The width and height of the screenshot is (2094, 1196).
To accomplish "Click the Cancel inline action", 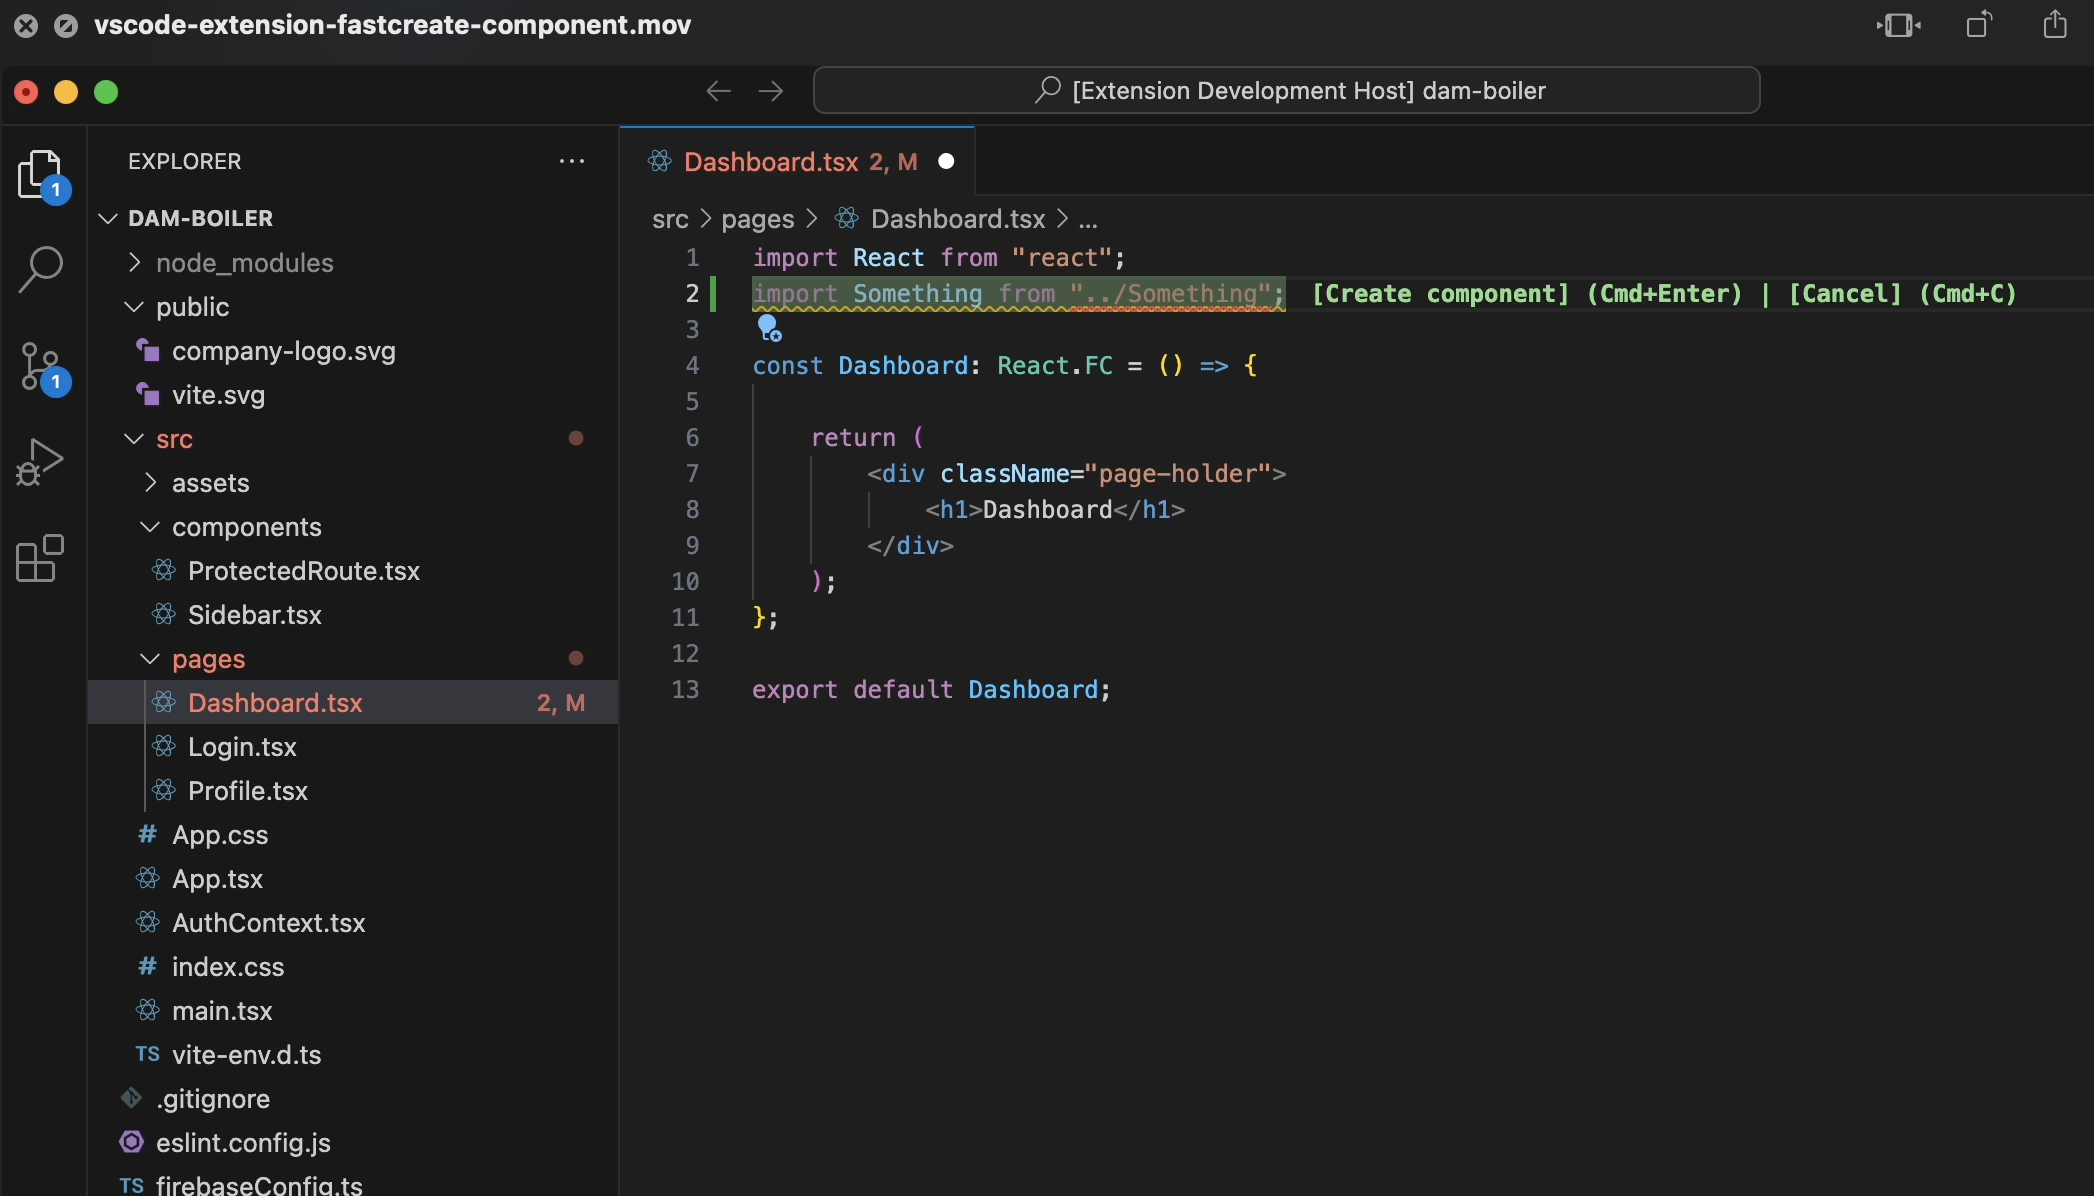I will point(1845,294).
